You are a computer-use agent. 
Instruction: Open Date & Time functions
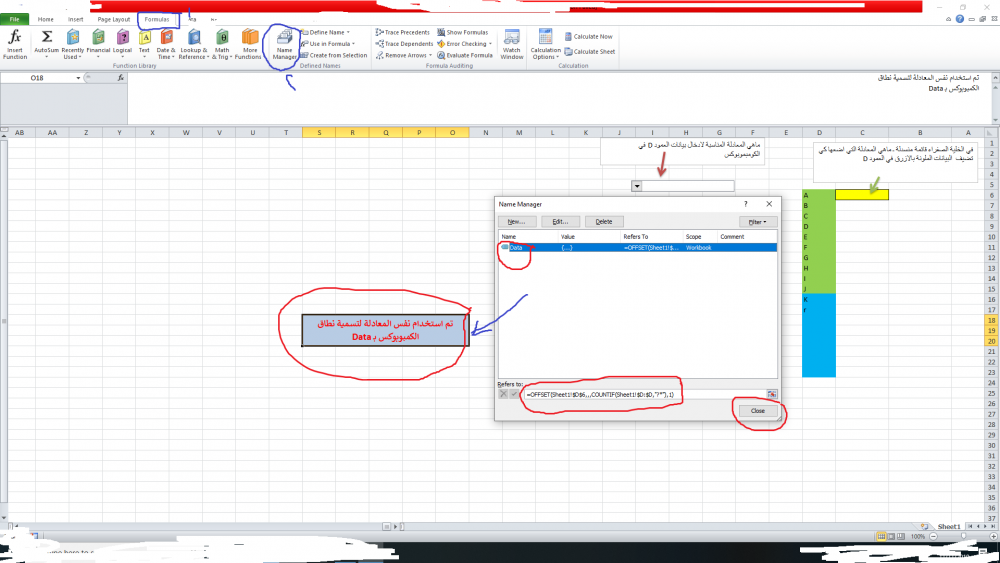tap(166, 44)
